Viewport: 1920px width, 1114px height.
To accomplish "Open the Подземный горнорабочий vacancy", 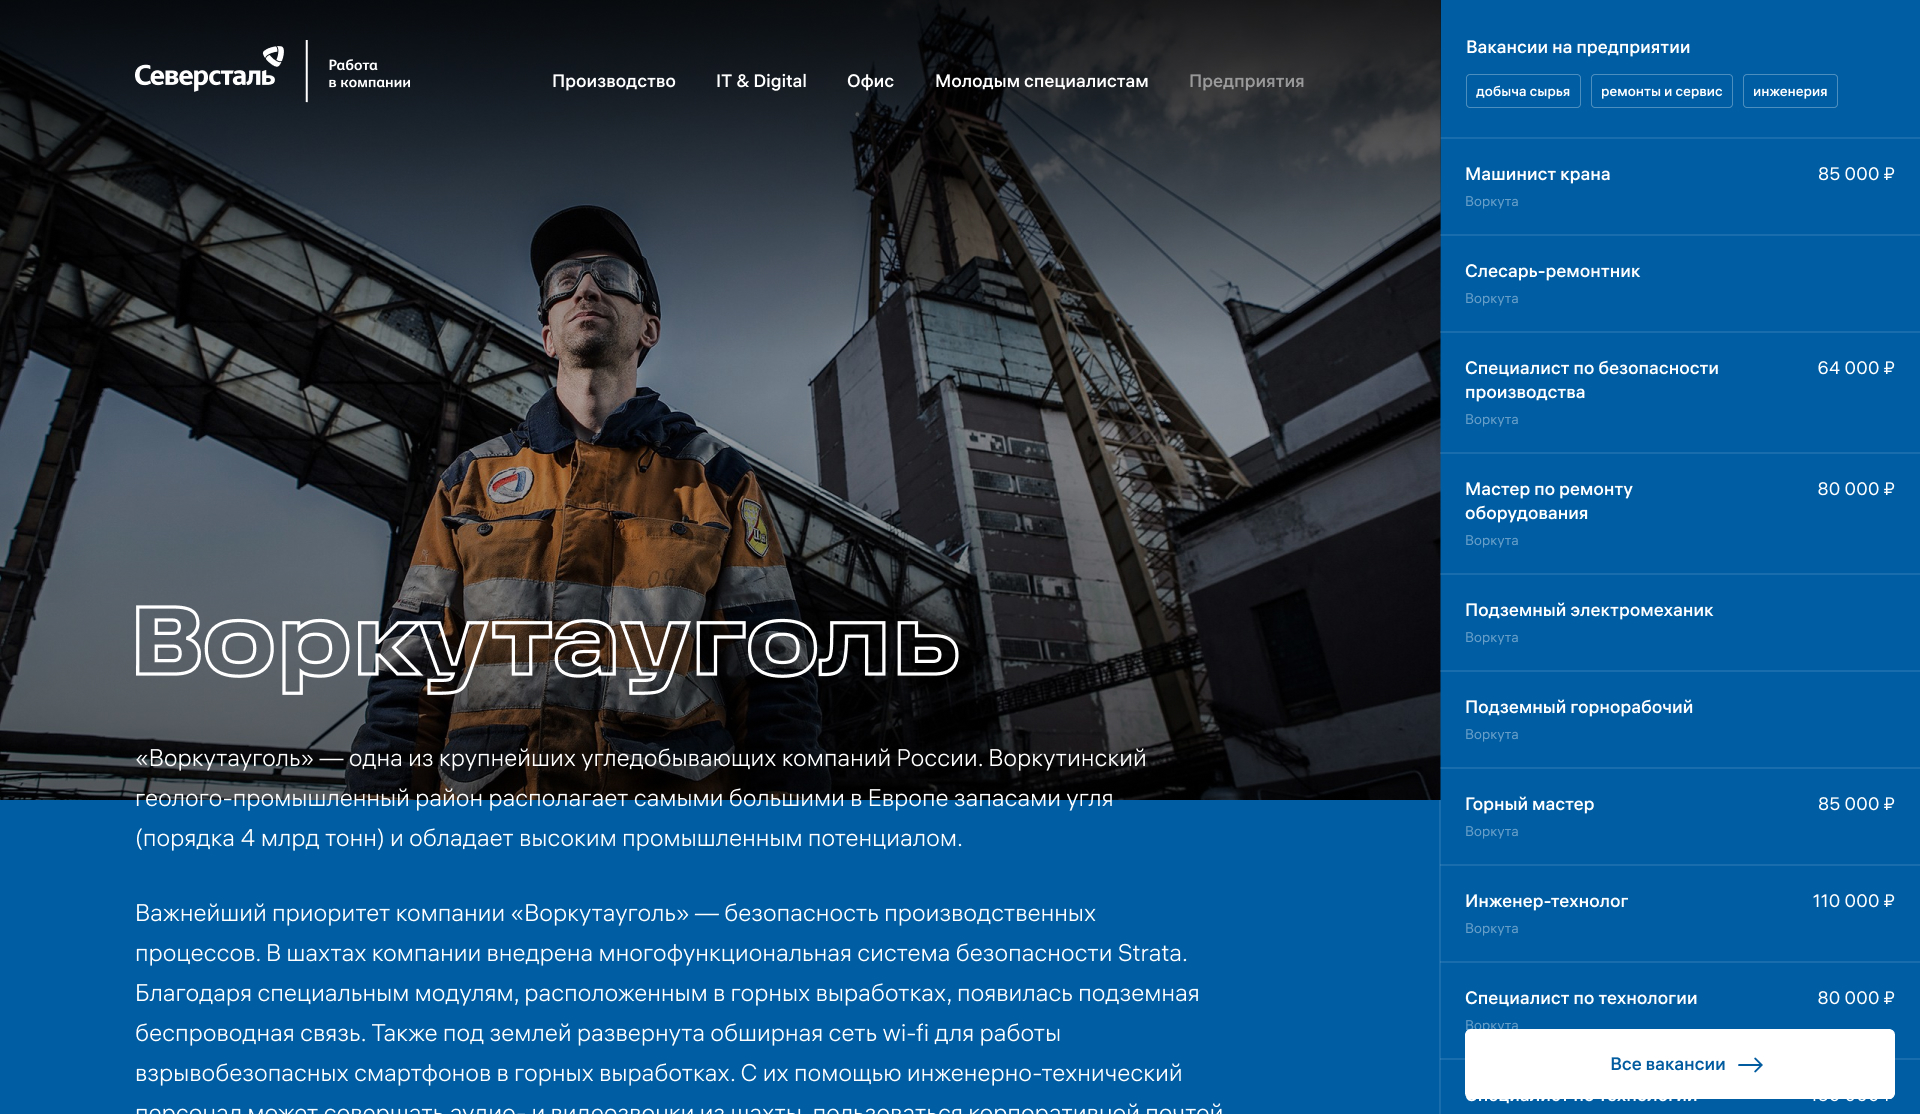I will [1578, 707].
